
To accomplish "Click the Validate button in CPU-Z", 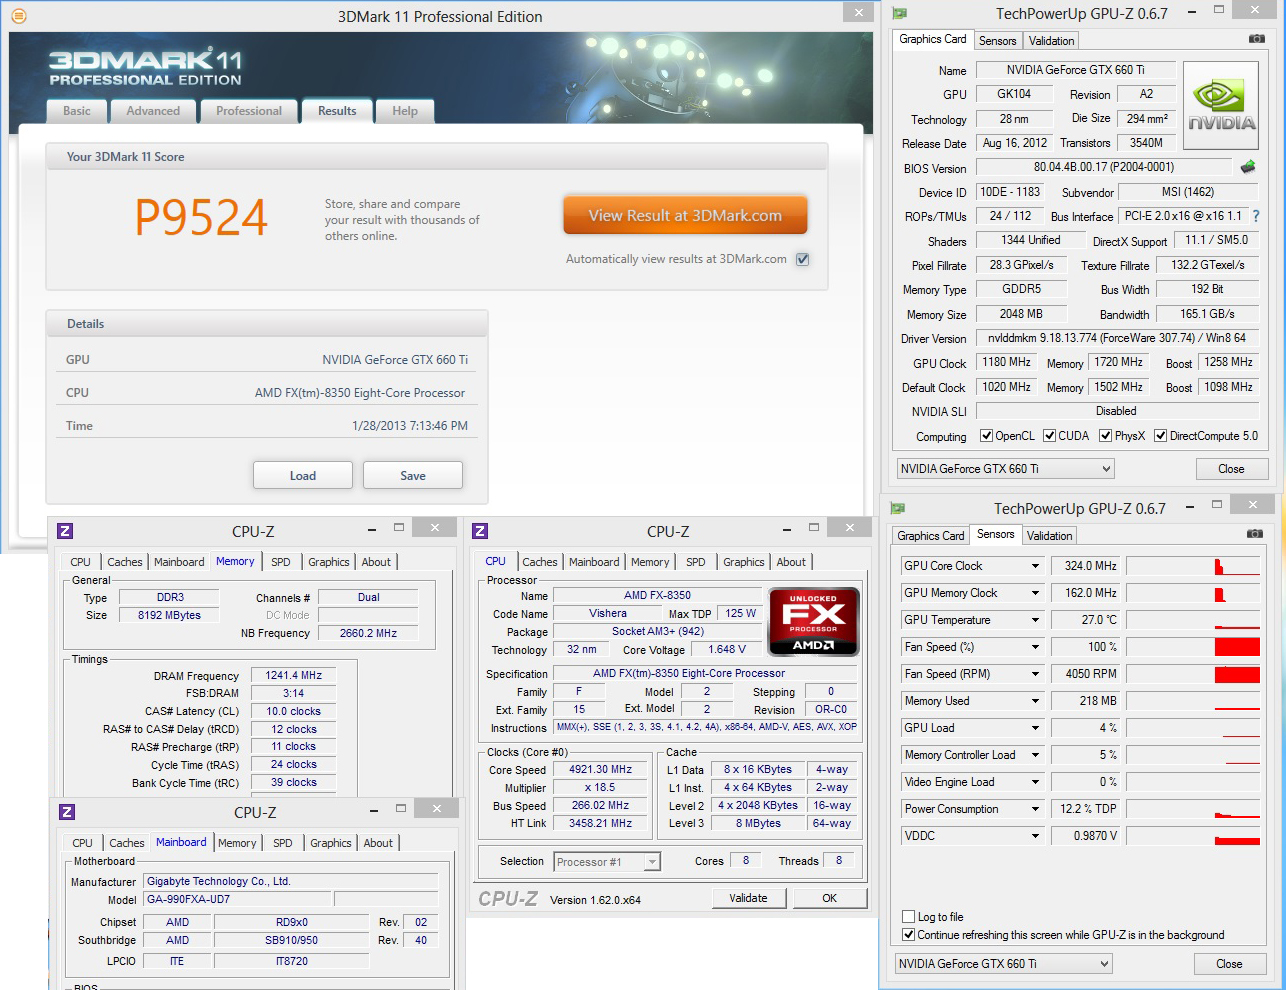I will coord(748,898).
